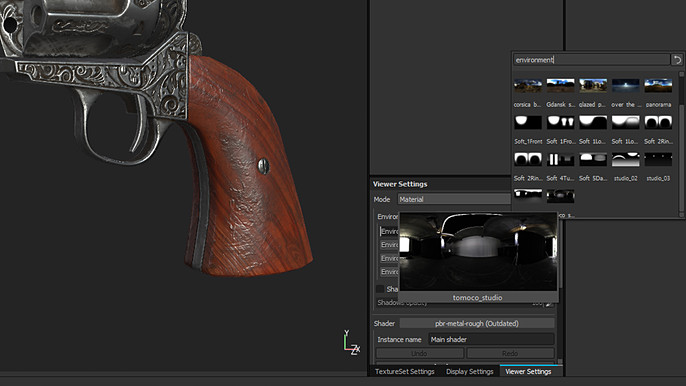Click the Redo button
The width and height of the screenshot is (686, 386).
coord(510,353)
